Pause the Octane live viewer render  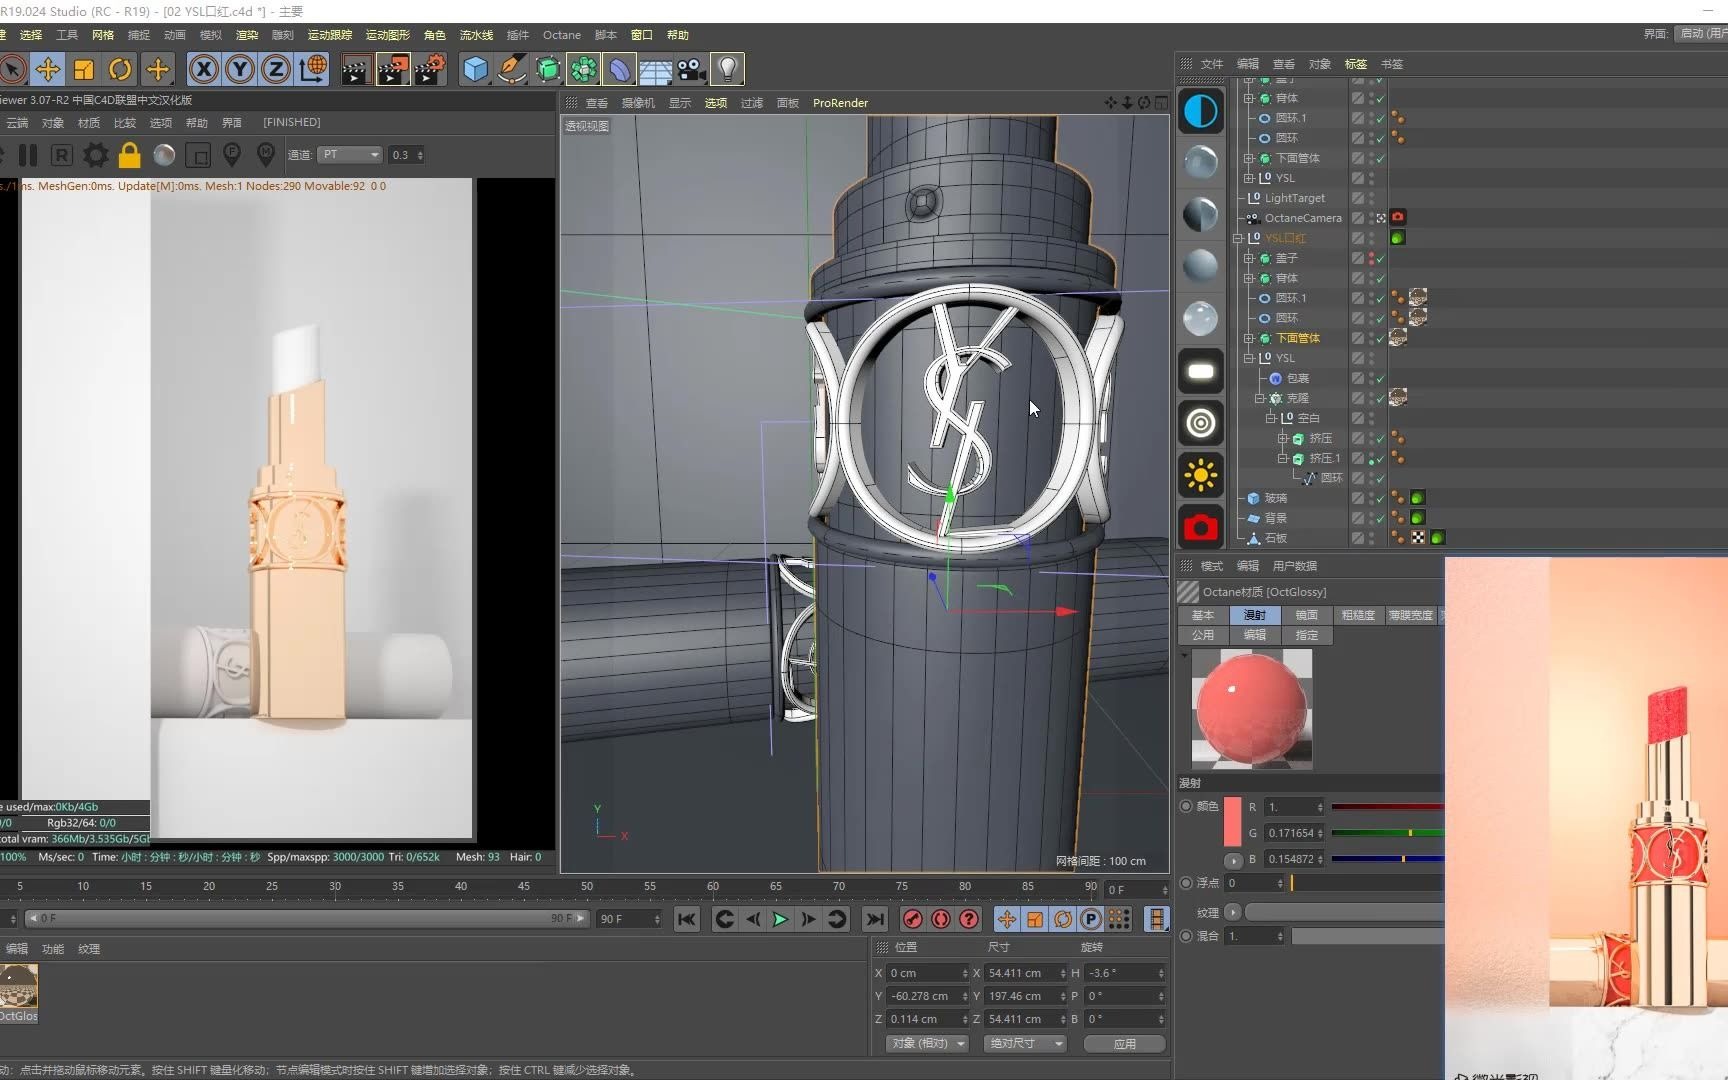[x=28, y=155]
